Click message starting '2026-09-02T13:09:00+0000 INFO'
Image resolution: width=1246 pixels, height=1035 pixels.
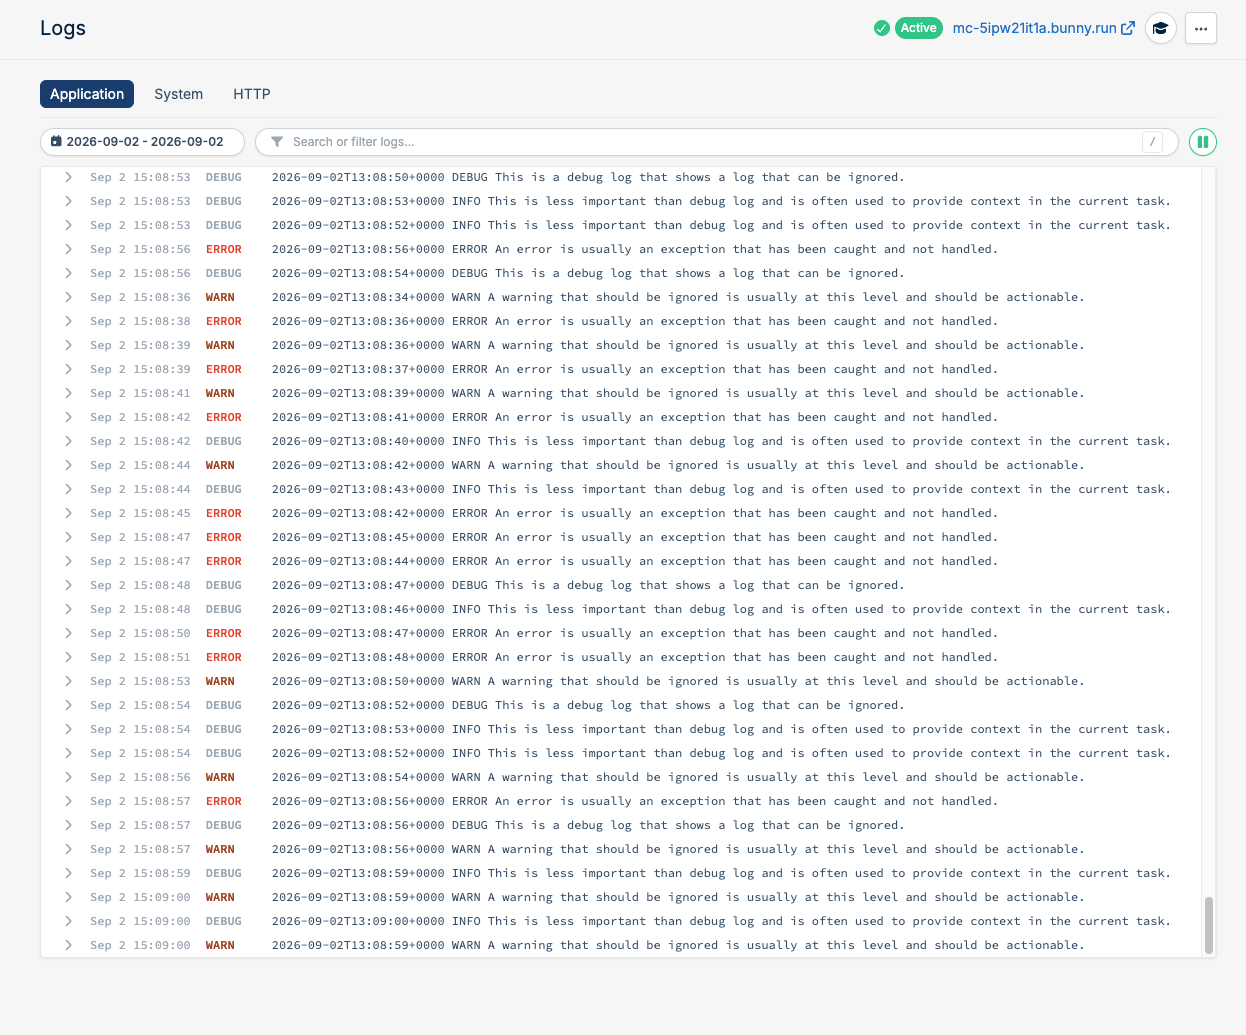click(x=721, y=921)
